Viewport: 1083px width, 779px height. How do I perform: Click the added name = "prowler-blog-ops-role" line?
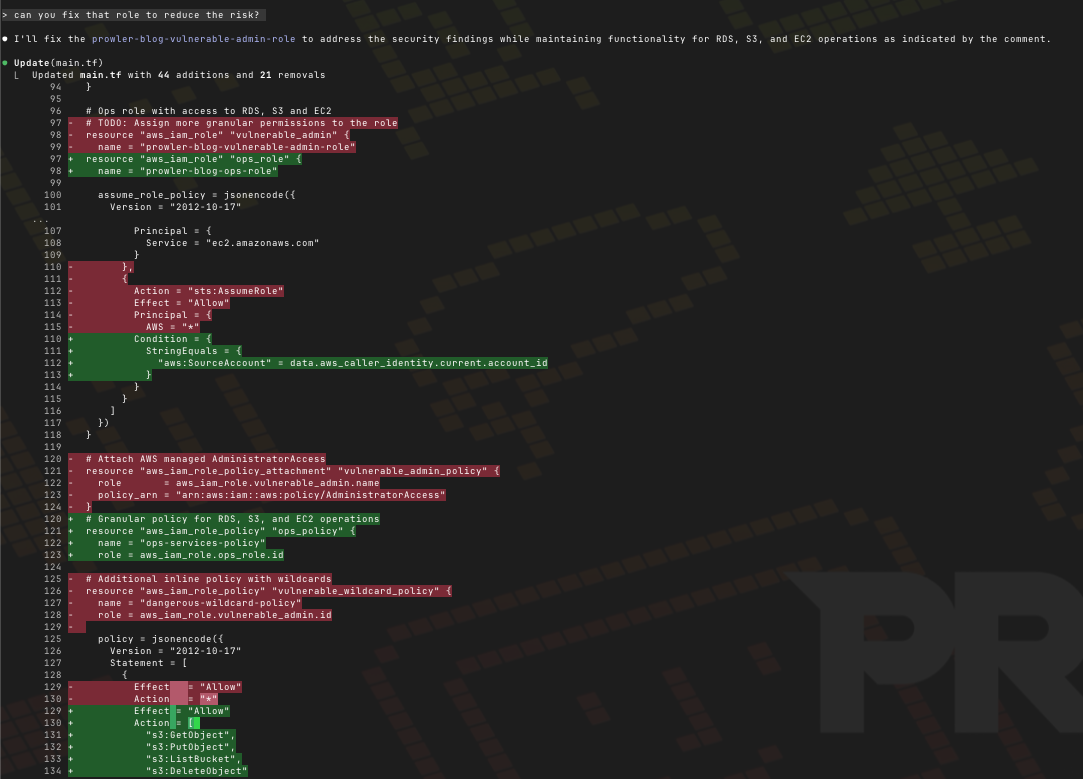pos(187,171)
